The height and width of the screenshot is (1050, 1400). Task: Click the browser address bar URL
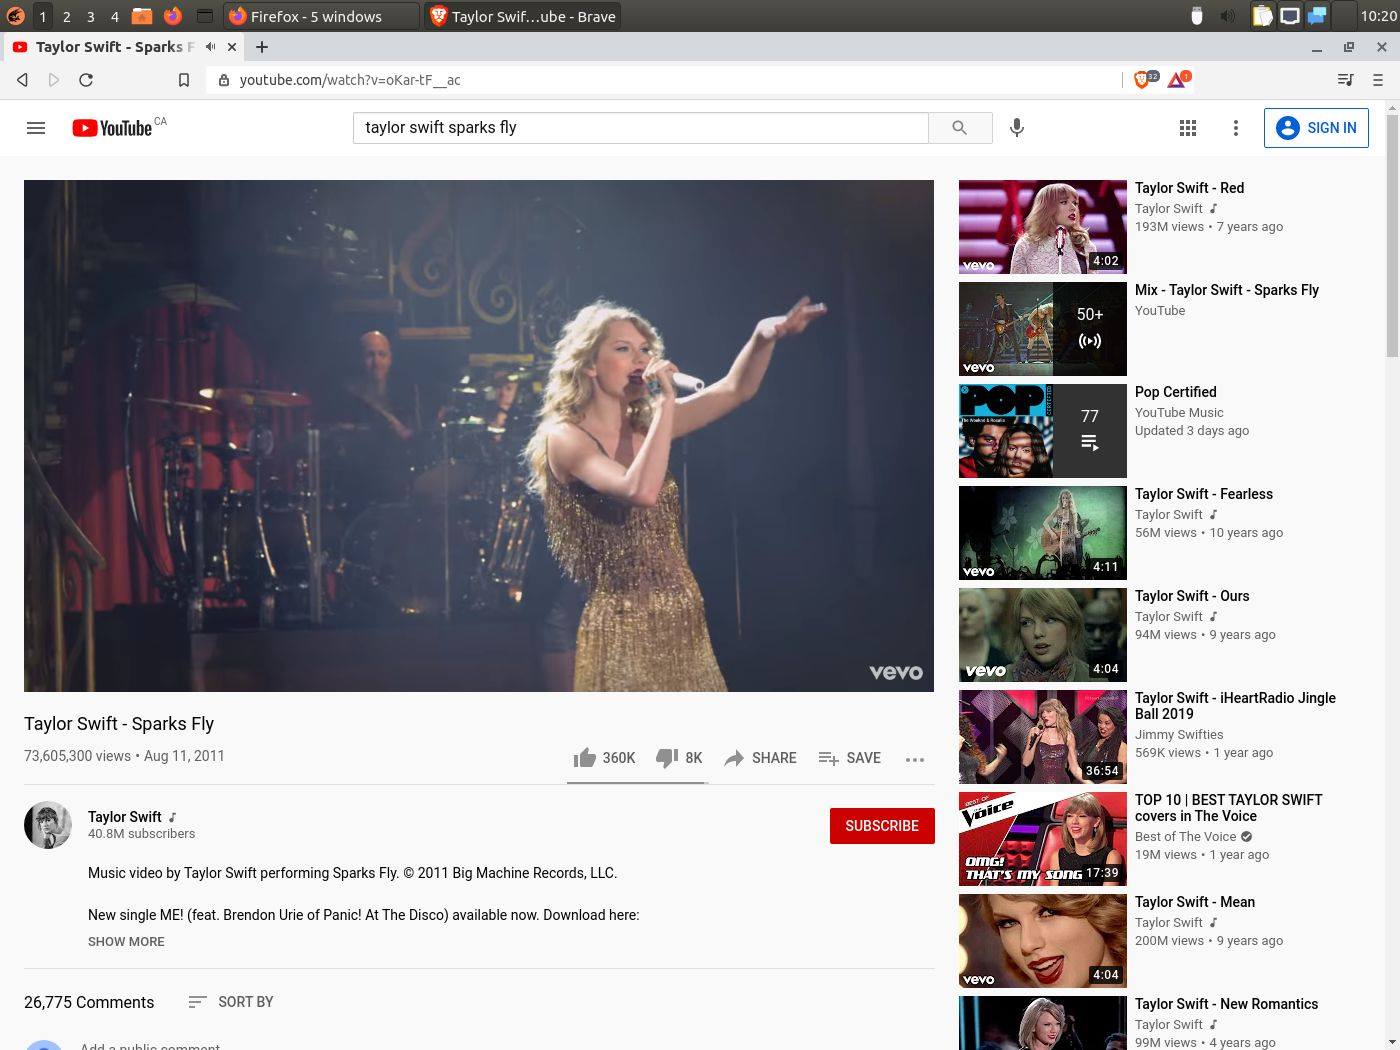point(349,80)
